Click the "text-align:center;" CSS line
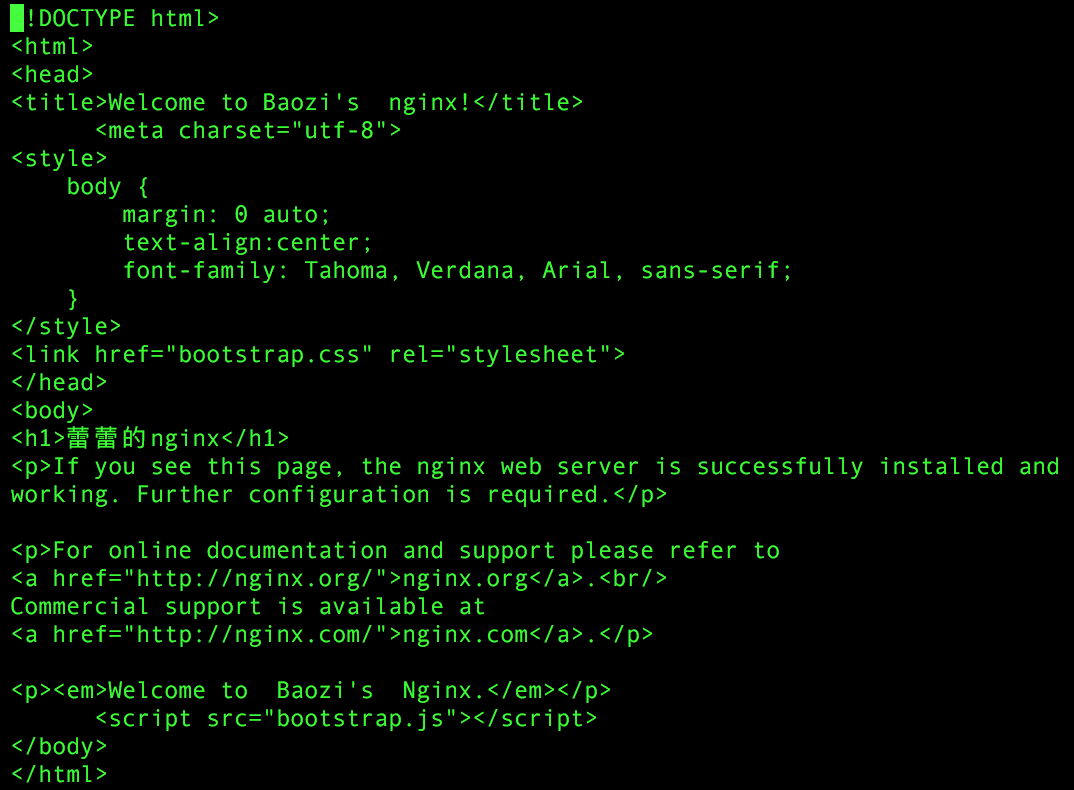Viewport: 1074px width, 790px height. tap(247, 242)
